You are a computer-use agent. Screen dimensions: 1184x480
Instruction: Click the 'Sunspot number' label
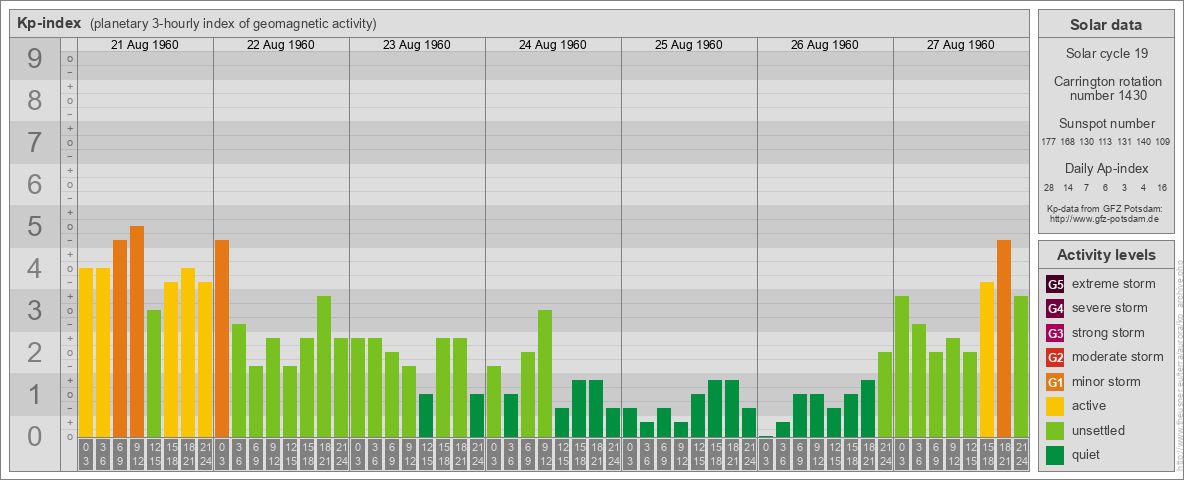pos(1106,124)
